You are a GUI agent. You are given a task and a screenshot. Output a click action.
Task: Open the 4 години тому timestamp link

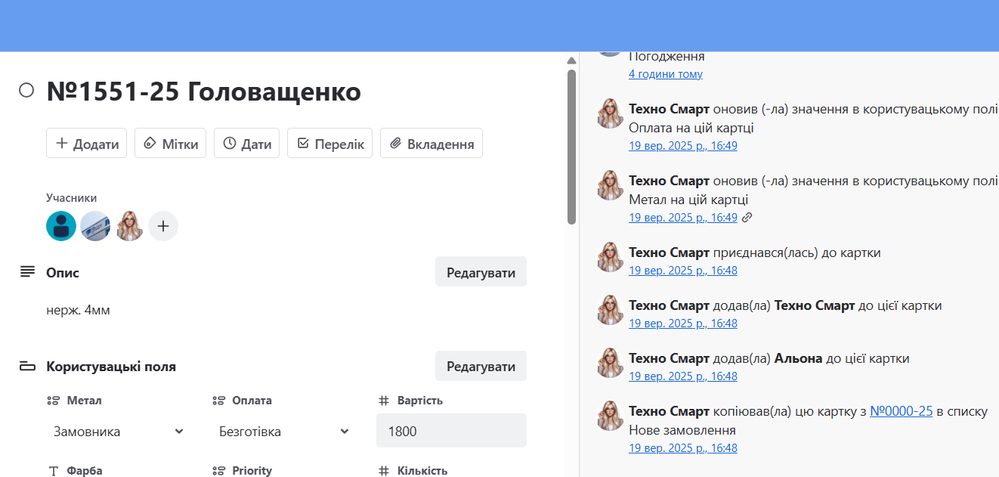(x=666, y=74)
